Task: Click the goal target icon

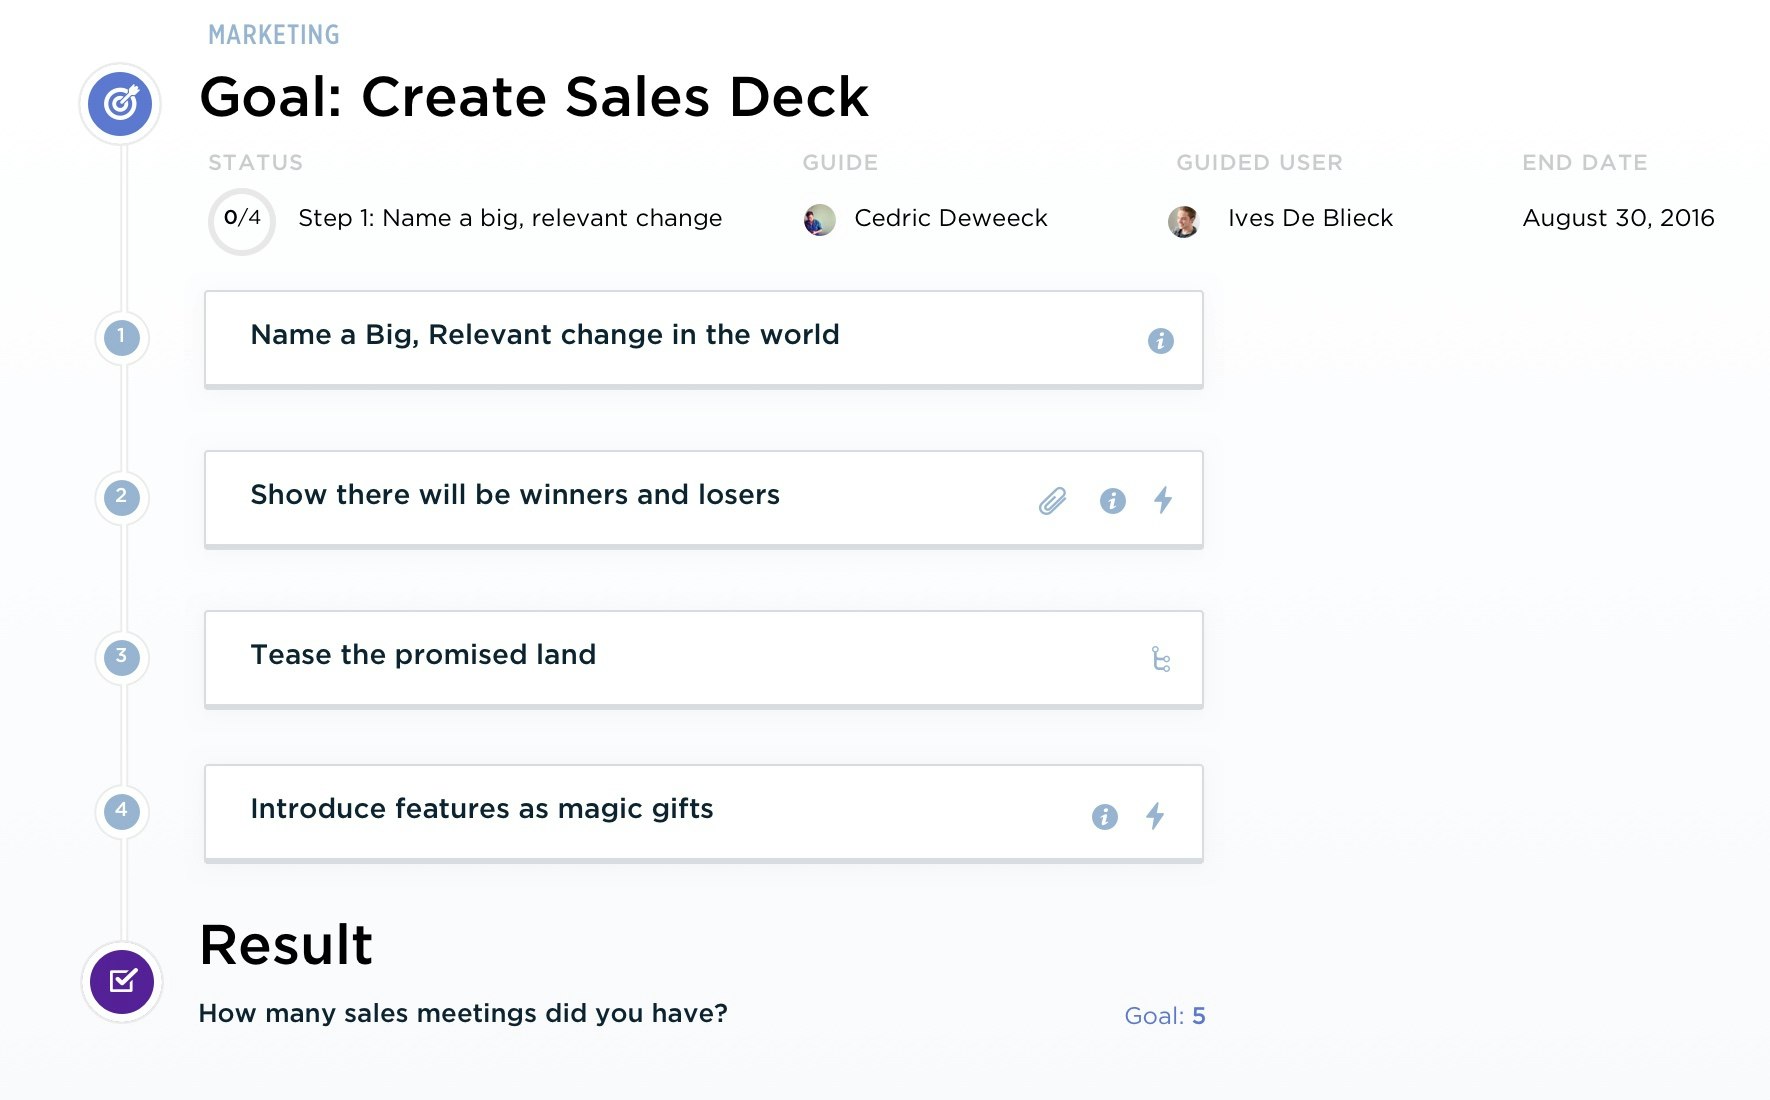Action: pyautogui.click(x=120, y=103)
